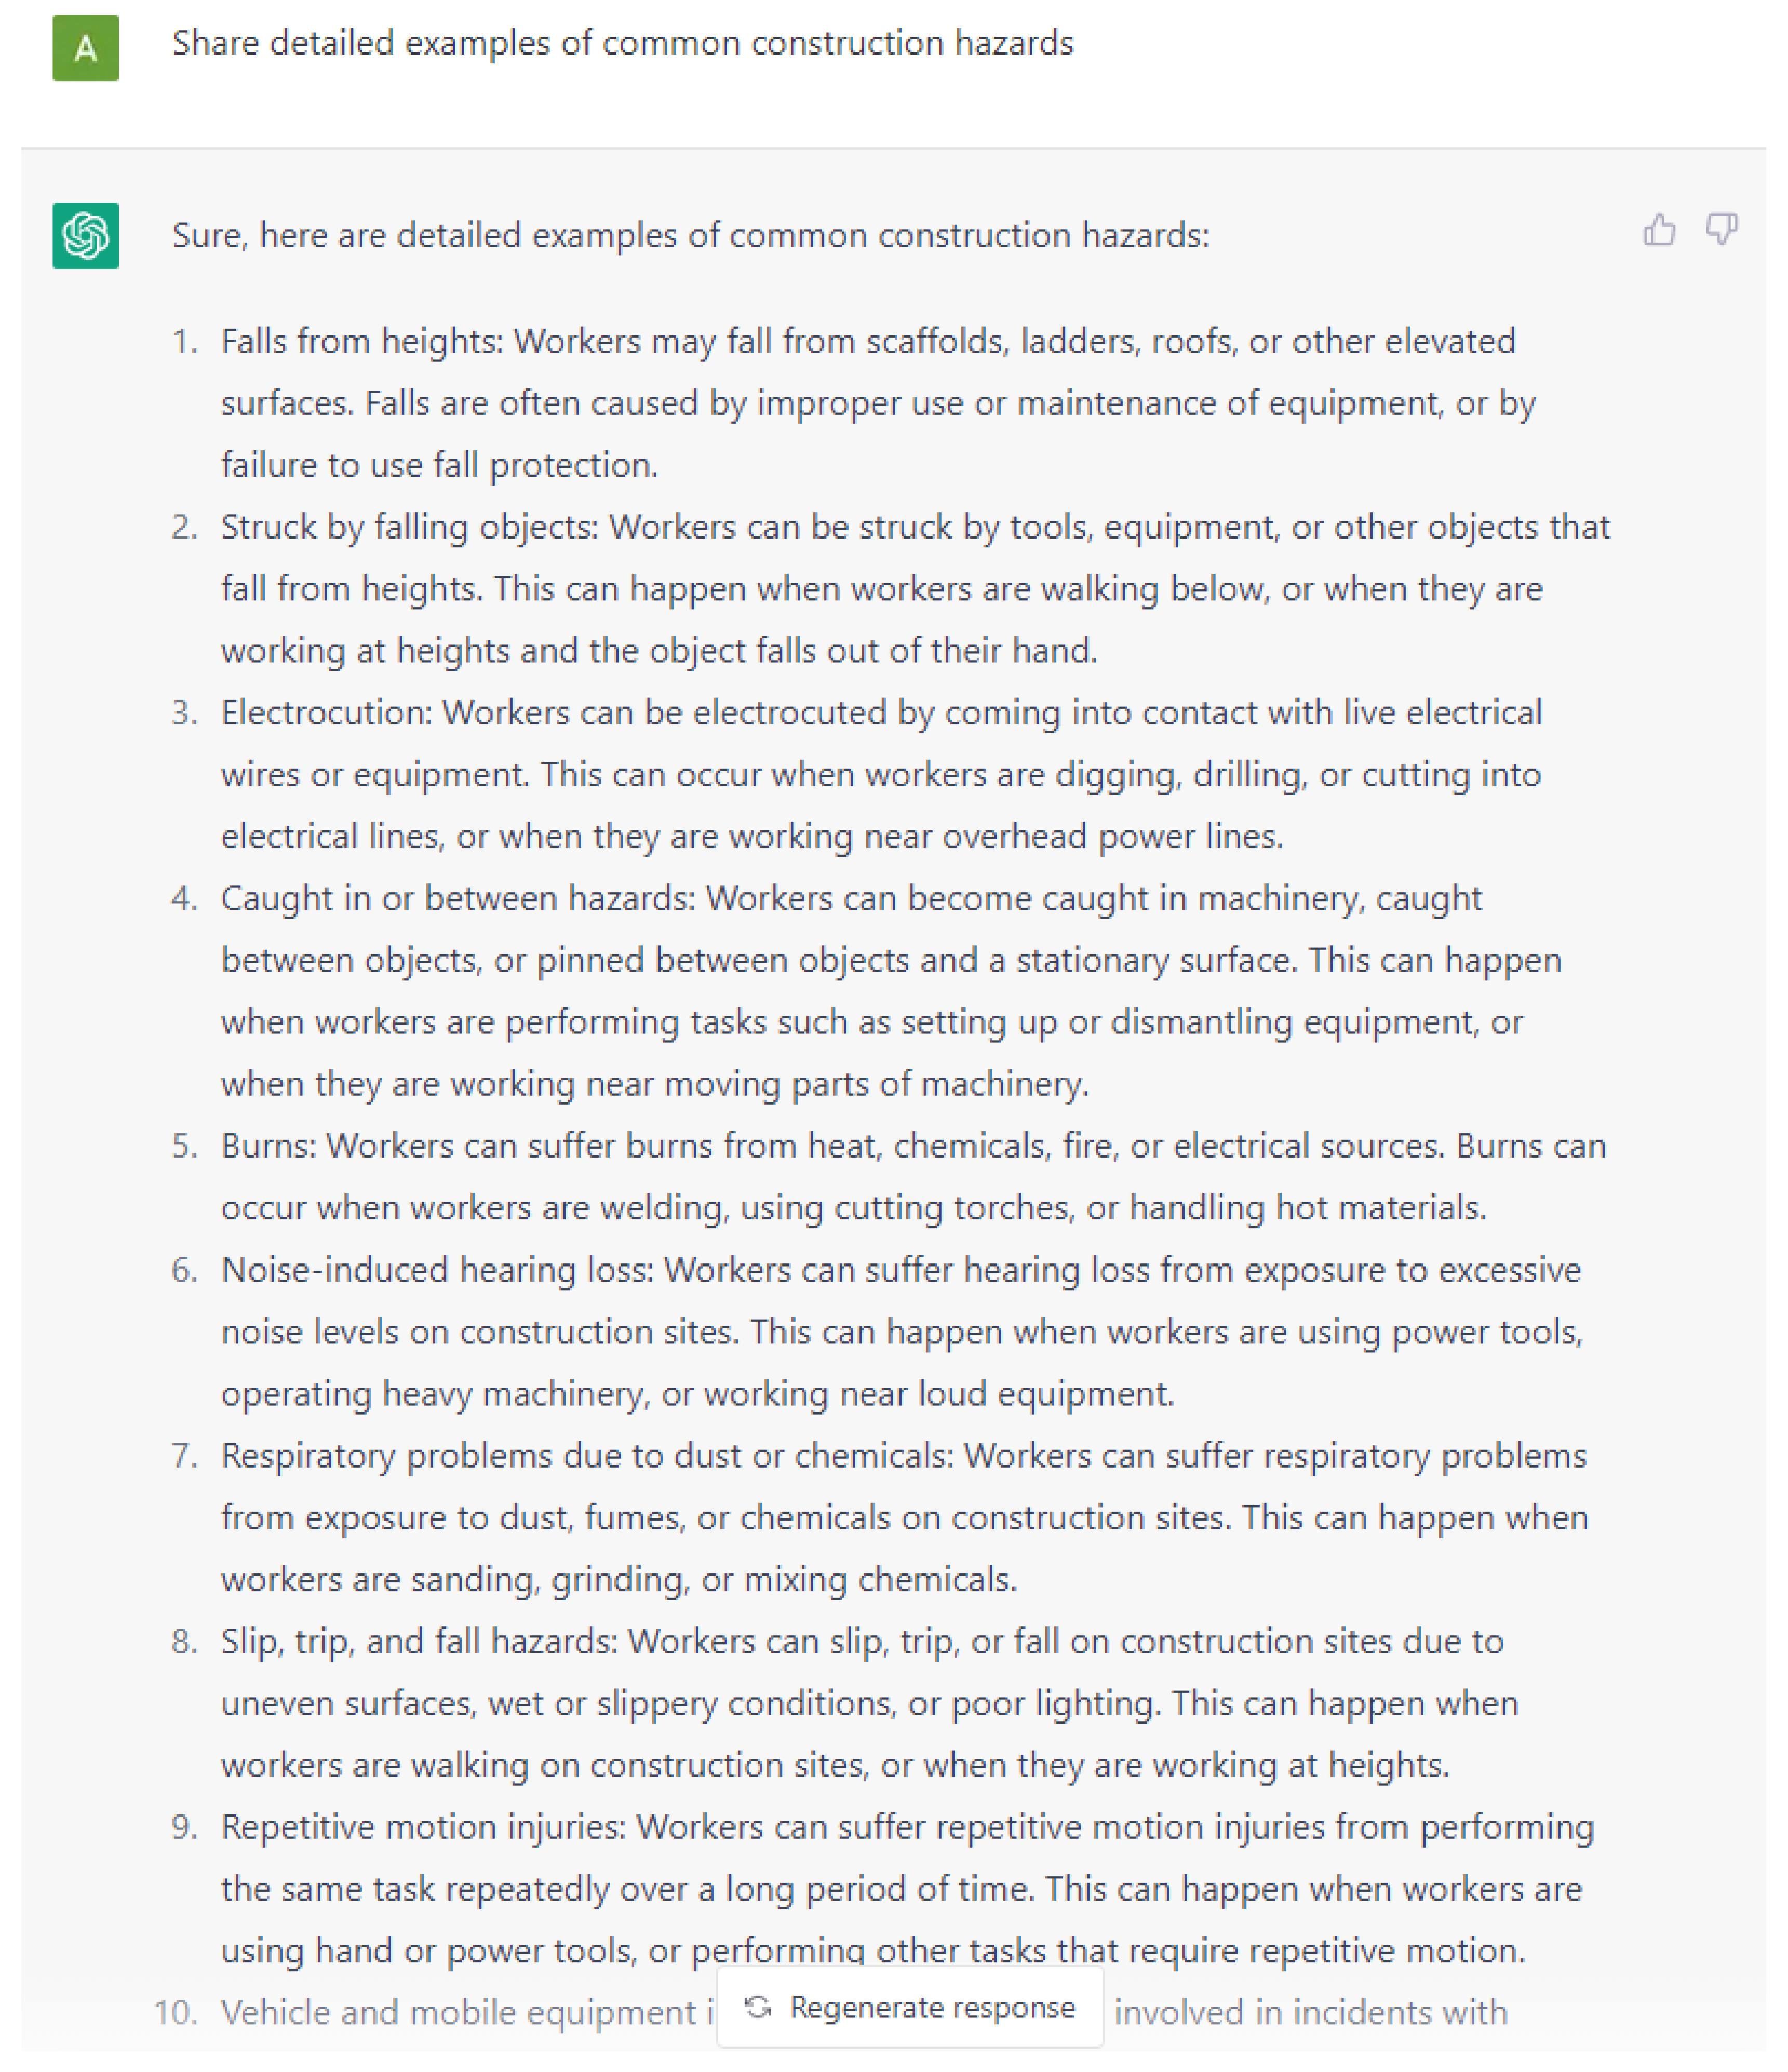Viewport: 1788px width, 2072px height.
Task: Click the user prompt about construction hazards
Action: click(x=622, y=44)
